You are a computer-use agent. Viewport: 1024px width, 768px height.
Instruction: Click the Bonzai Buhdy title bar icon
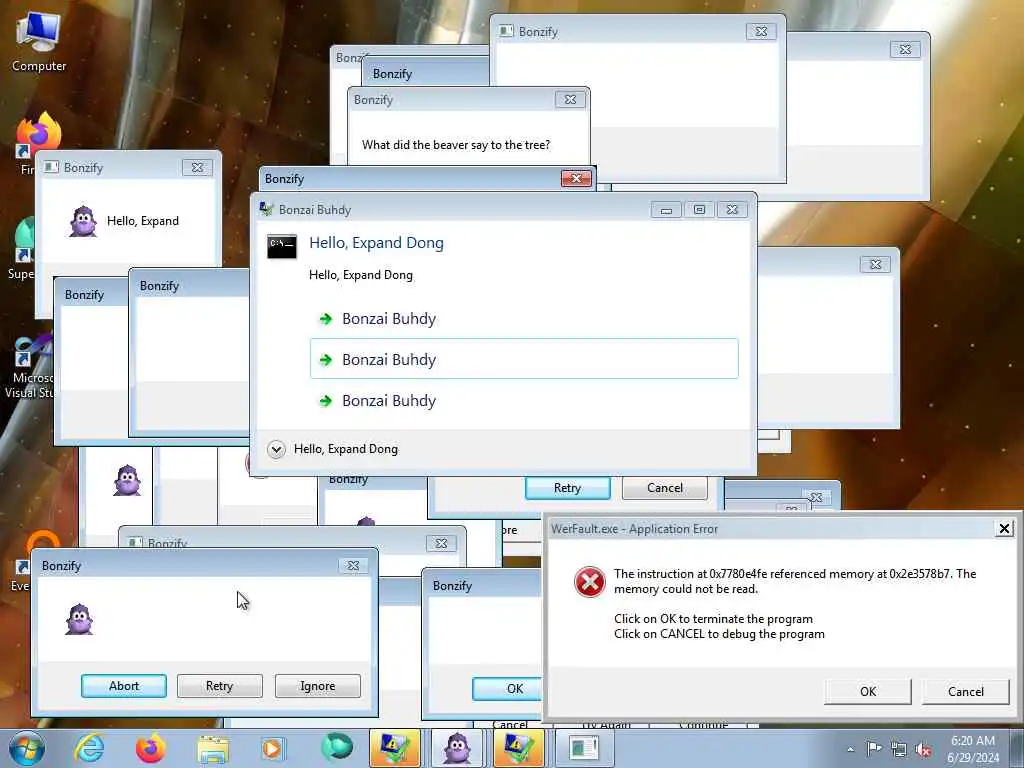(x=266, y=209)
